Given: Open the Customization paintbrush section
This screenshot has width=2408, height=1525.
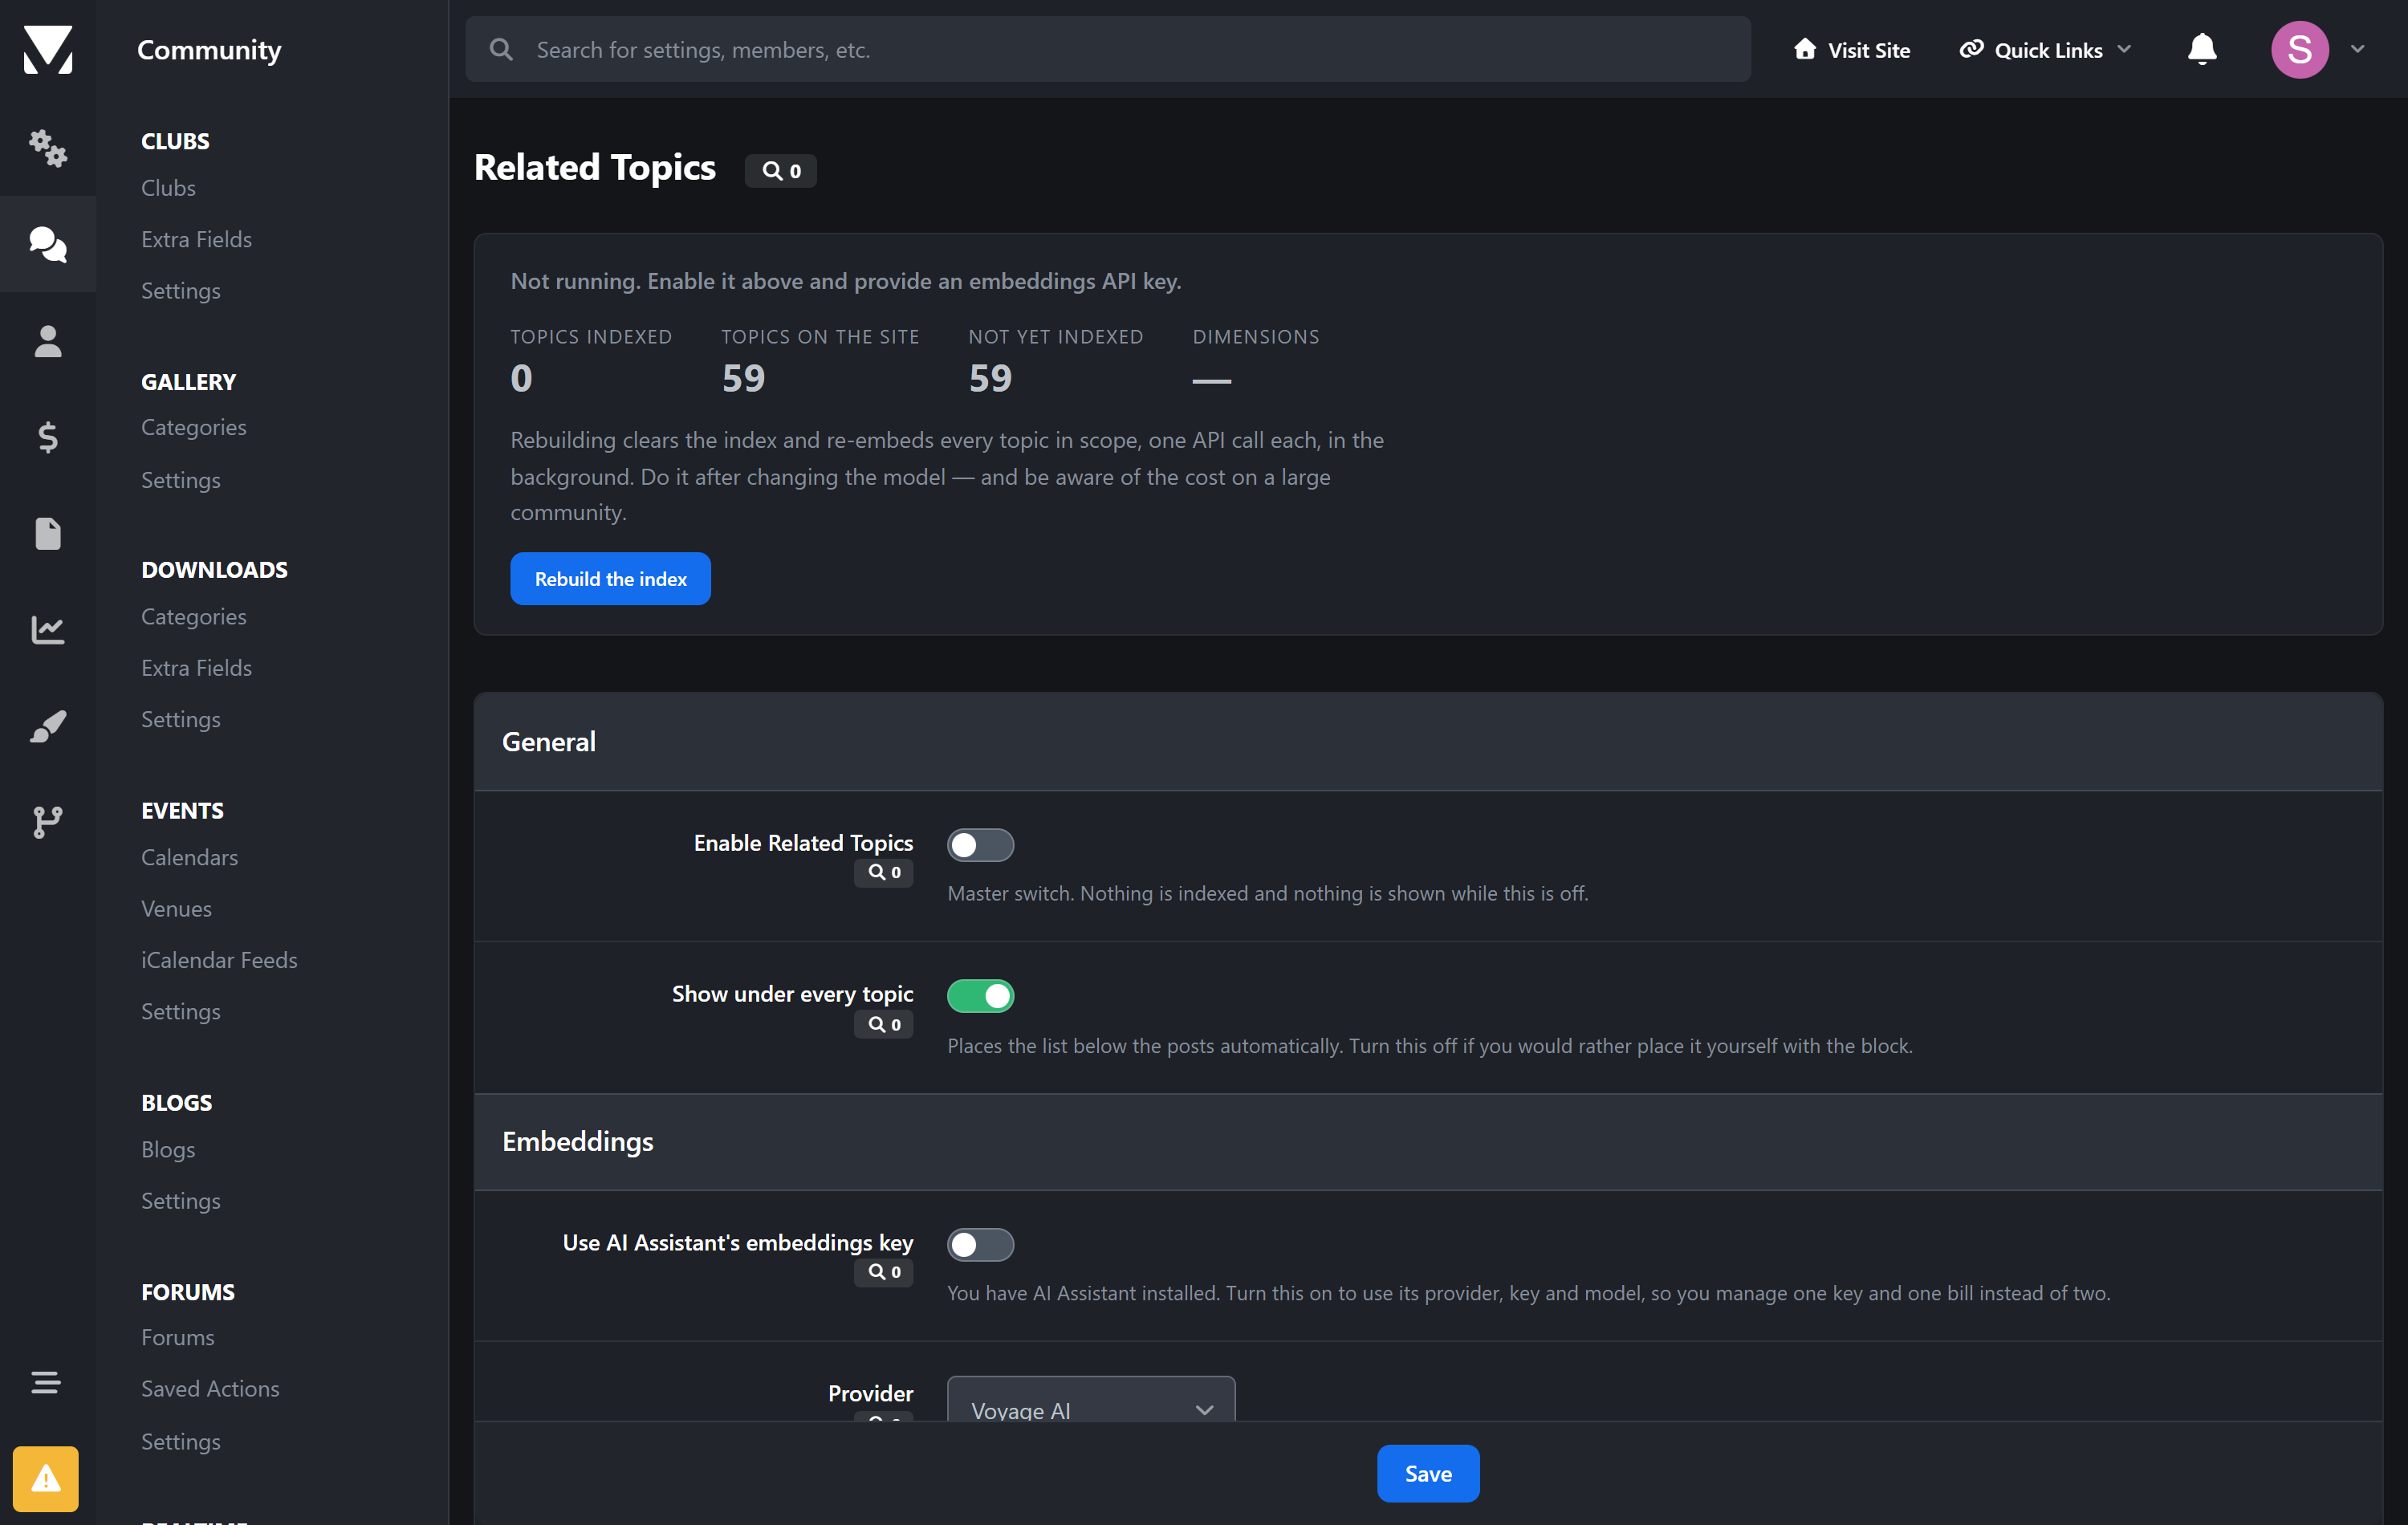Looking at the screenshot, I should 48,726.
